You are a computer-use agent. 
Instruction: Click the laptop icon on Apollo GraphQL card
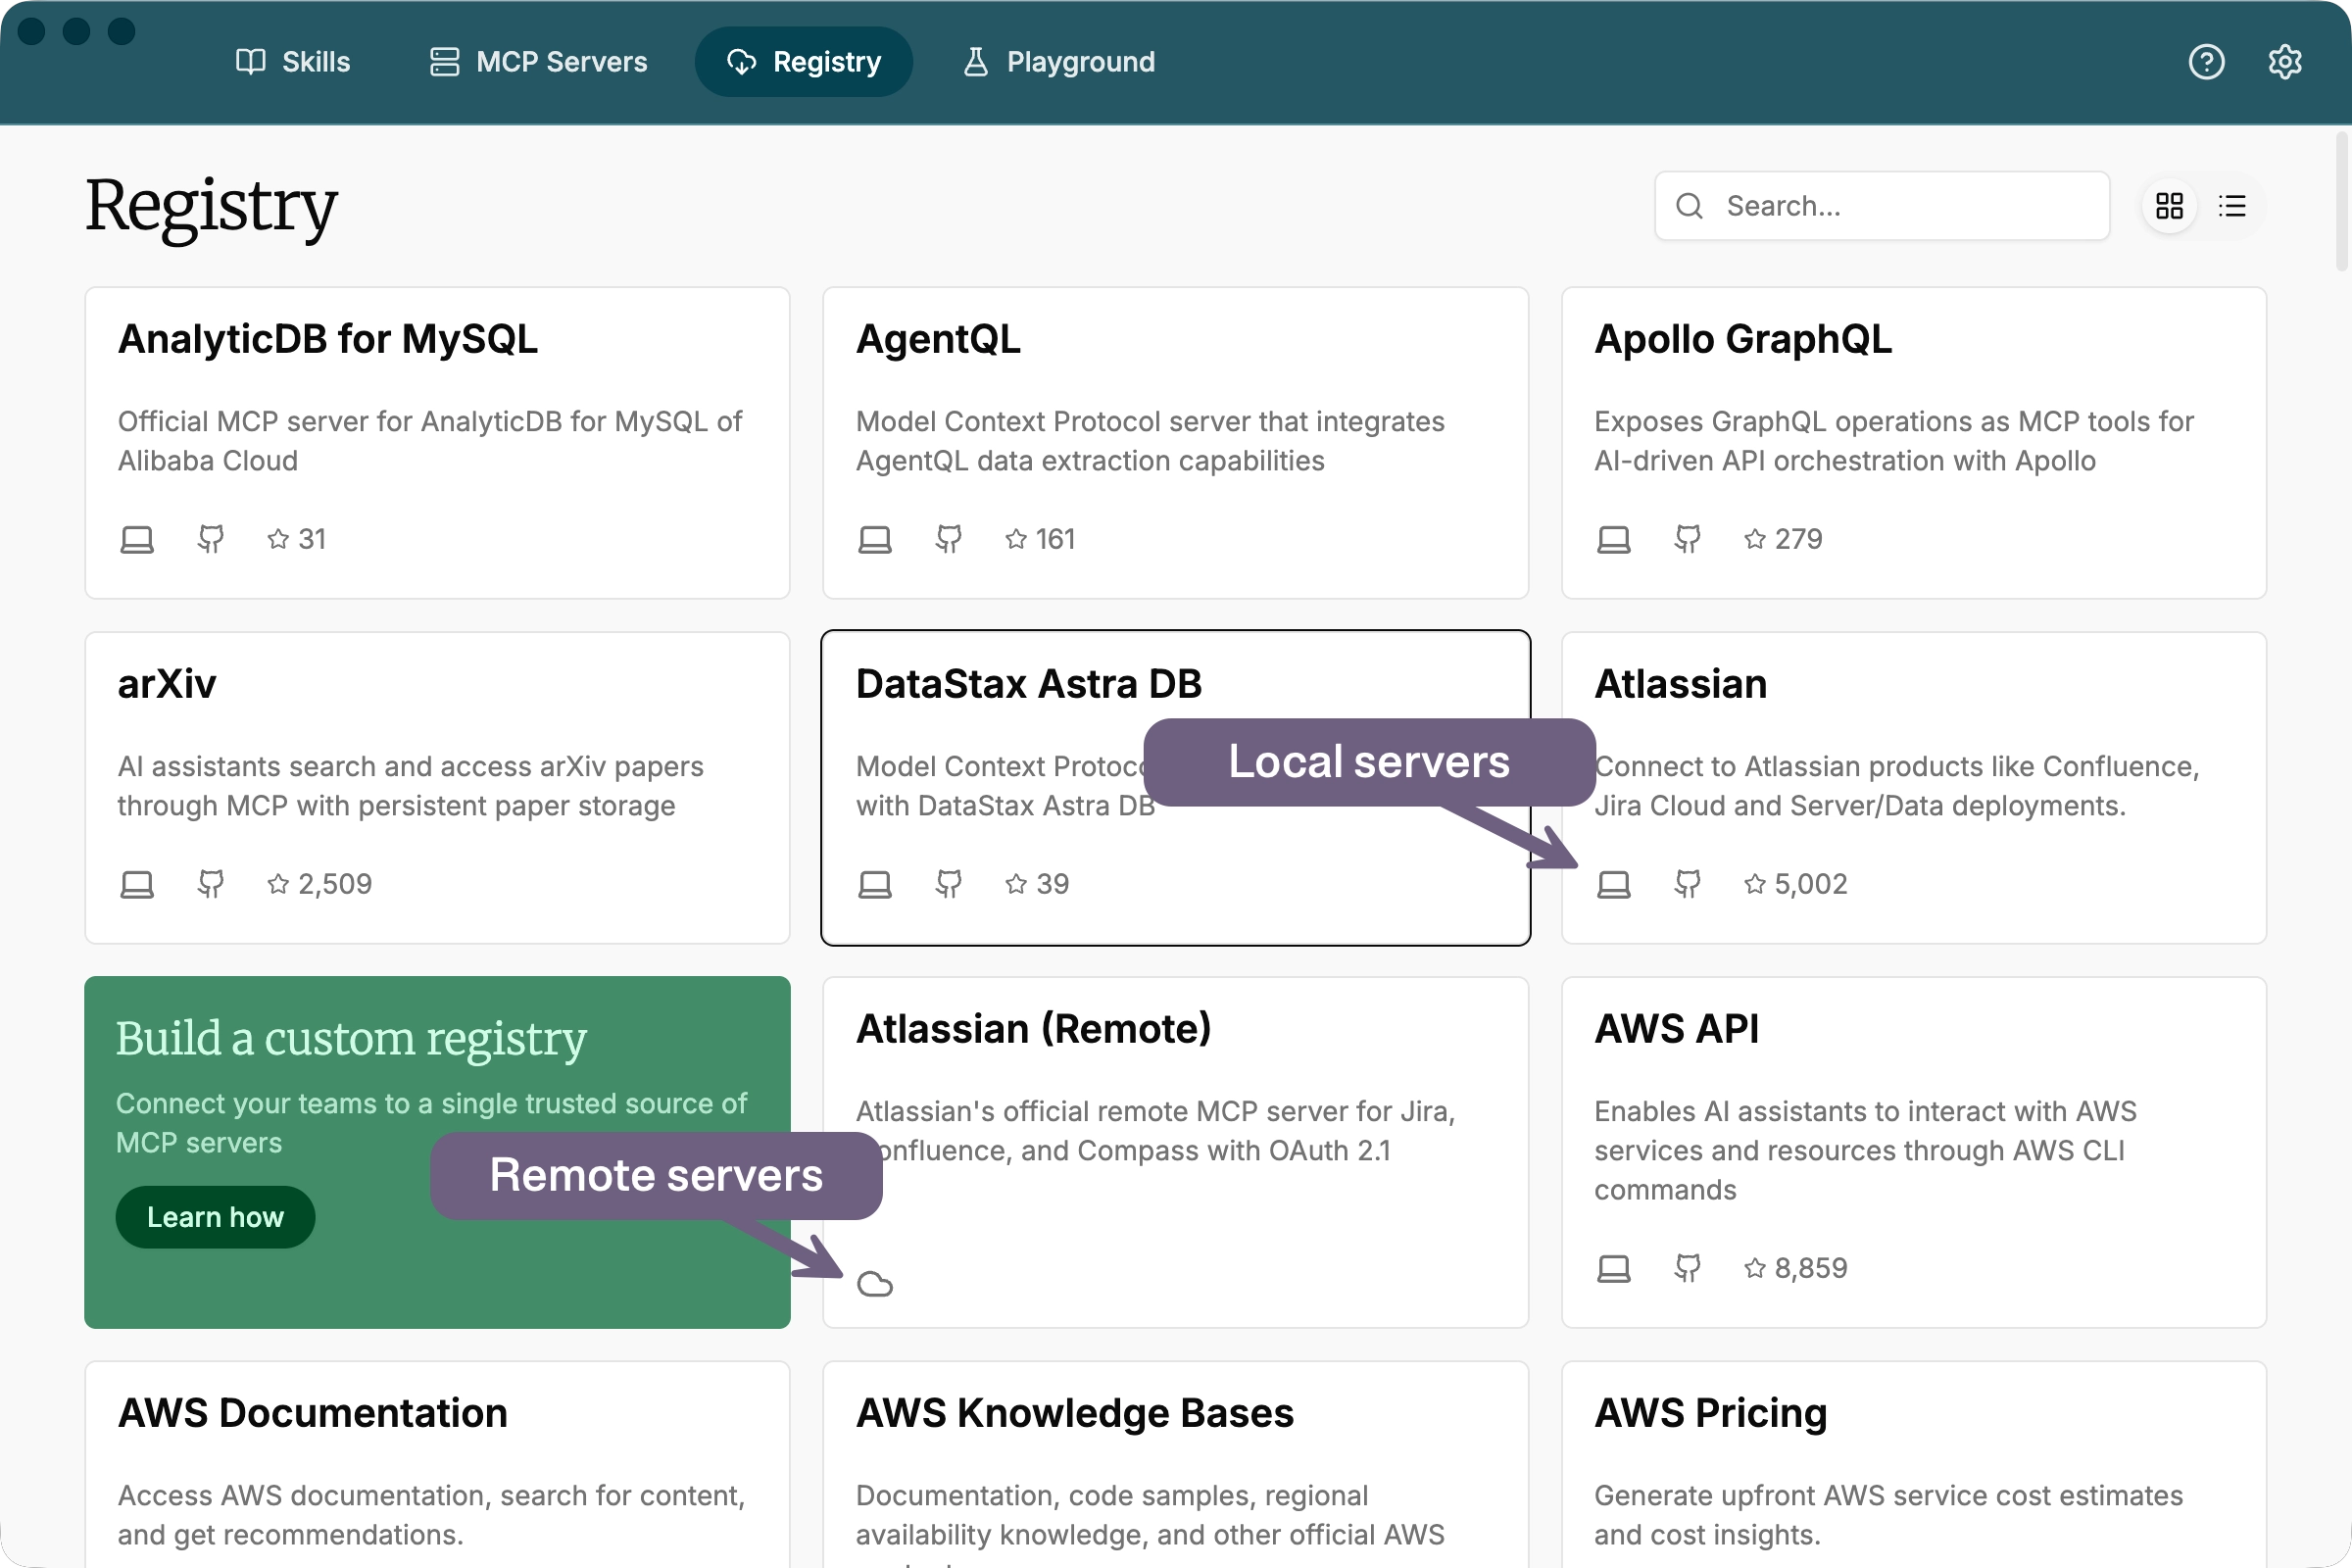1614,540
